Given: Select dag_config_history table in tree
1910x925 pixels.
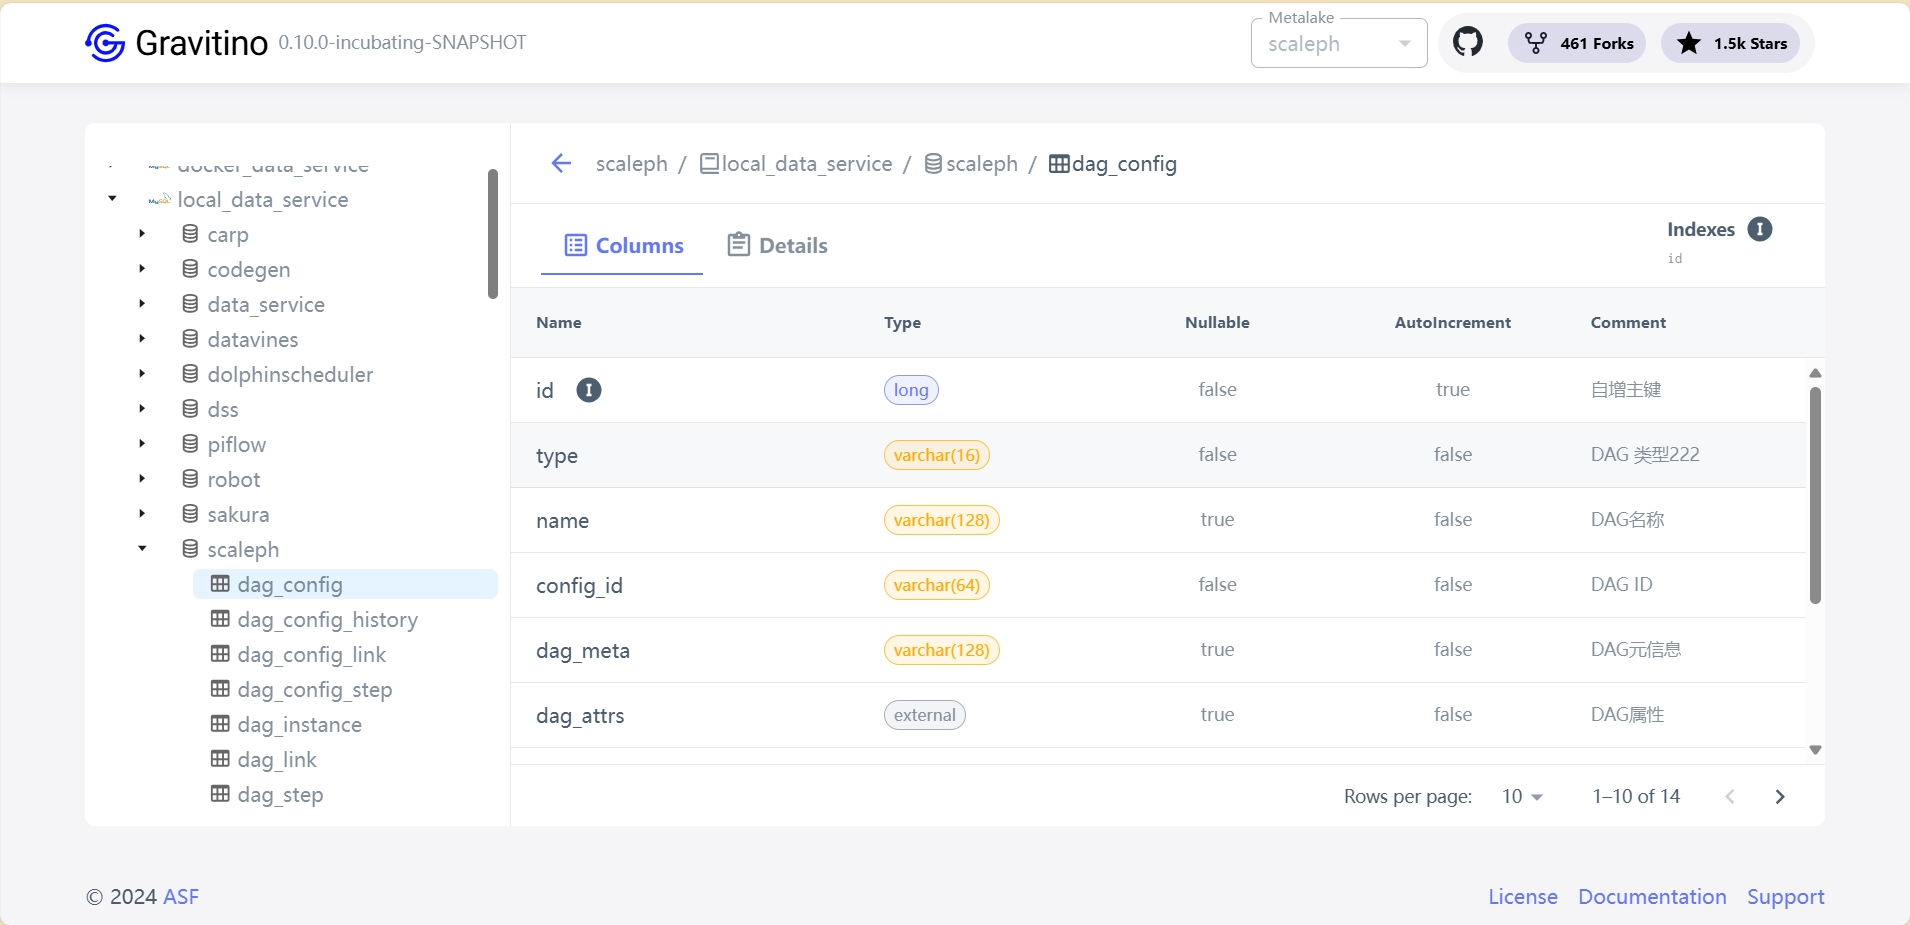Looking at the screenshot, I should 327,620.
